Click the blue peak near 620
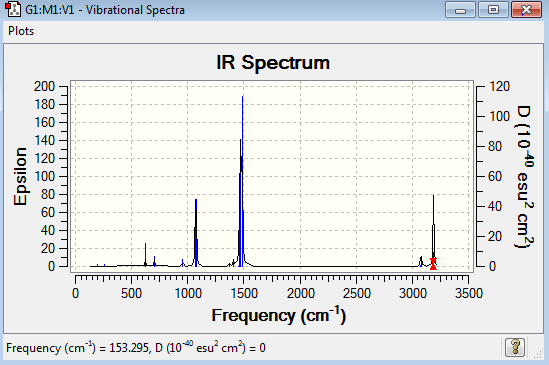Viewport: 549px width, 365px height. pyautogui.click(x=145, y=255)
